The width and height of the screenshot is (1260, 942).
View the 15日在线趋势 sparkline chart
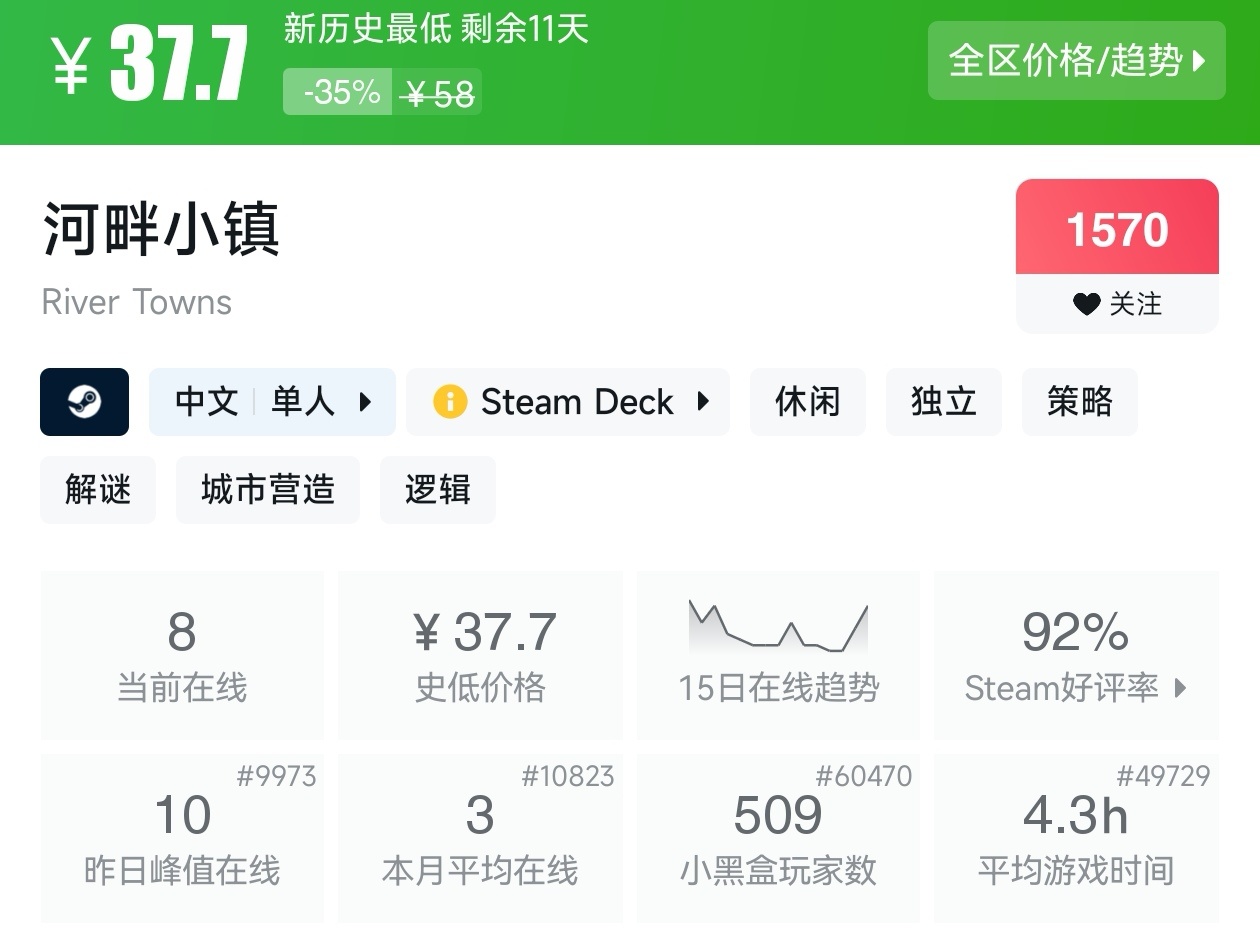[778, 628]
